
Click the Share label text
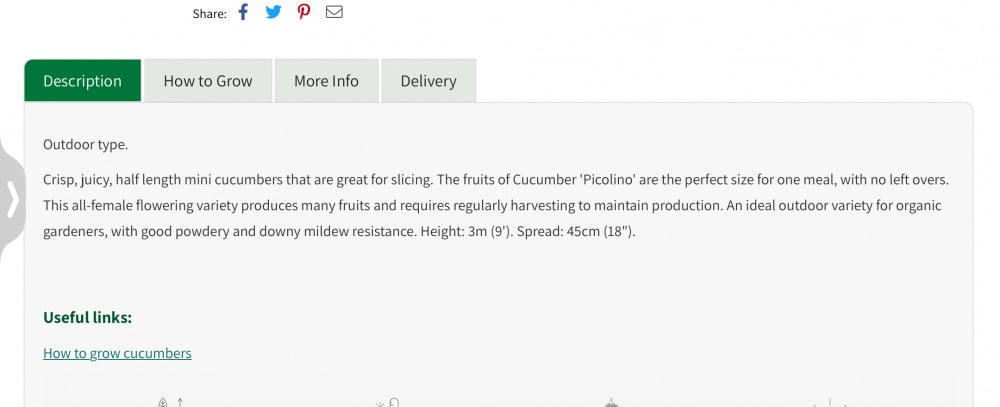210,13
